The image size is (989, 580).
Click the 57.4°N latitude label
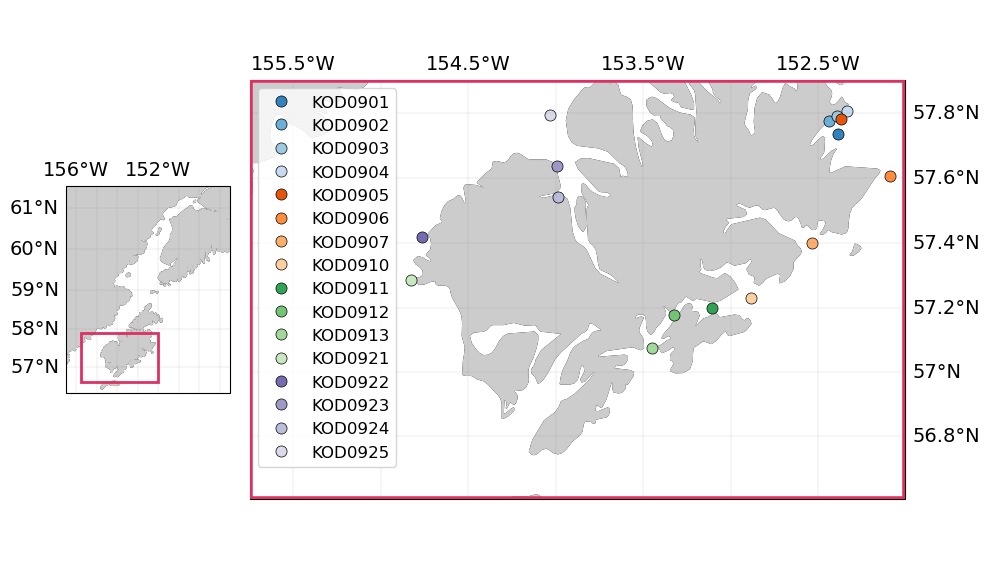click(x=945, y=242)
